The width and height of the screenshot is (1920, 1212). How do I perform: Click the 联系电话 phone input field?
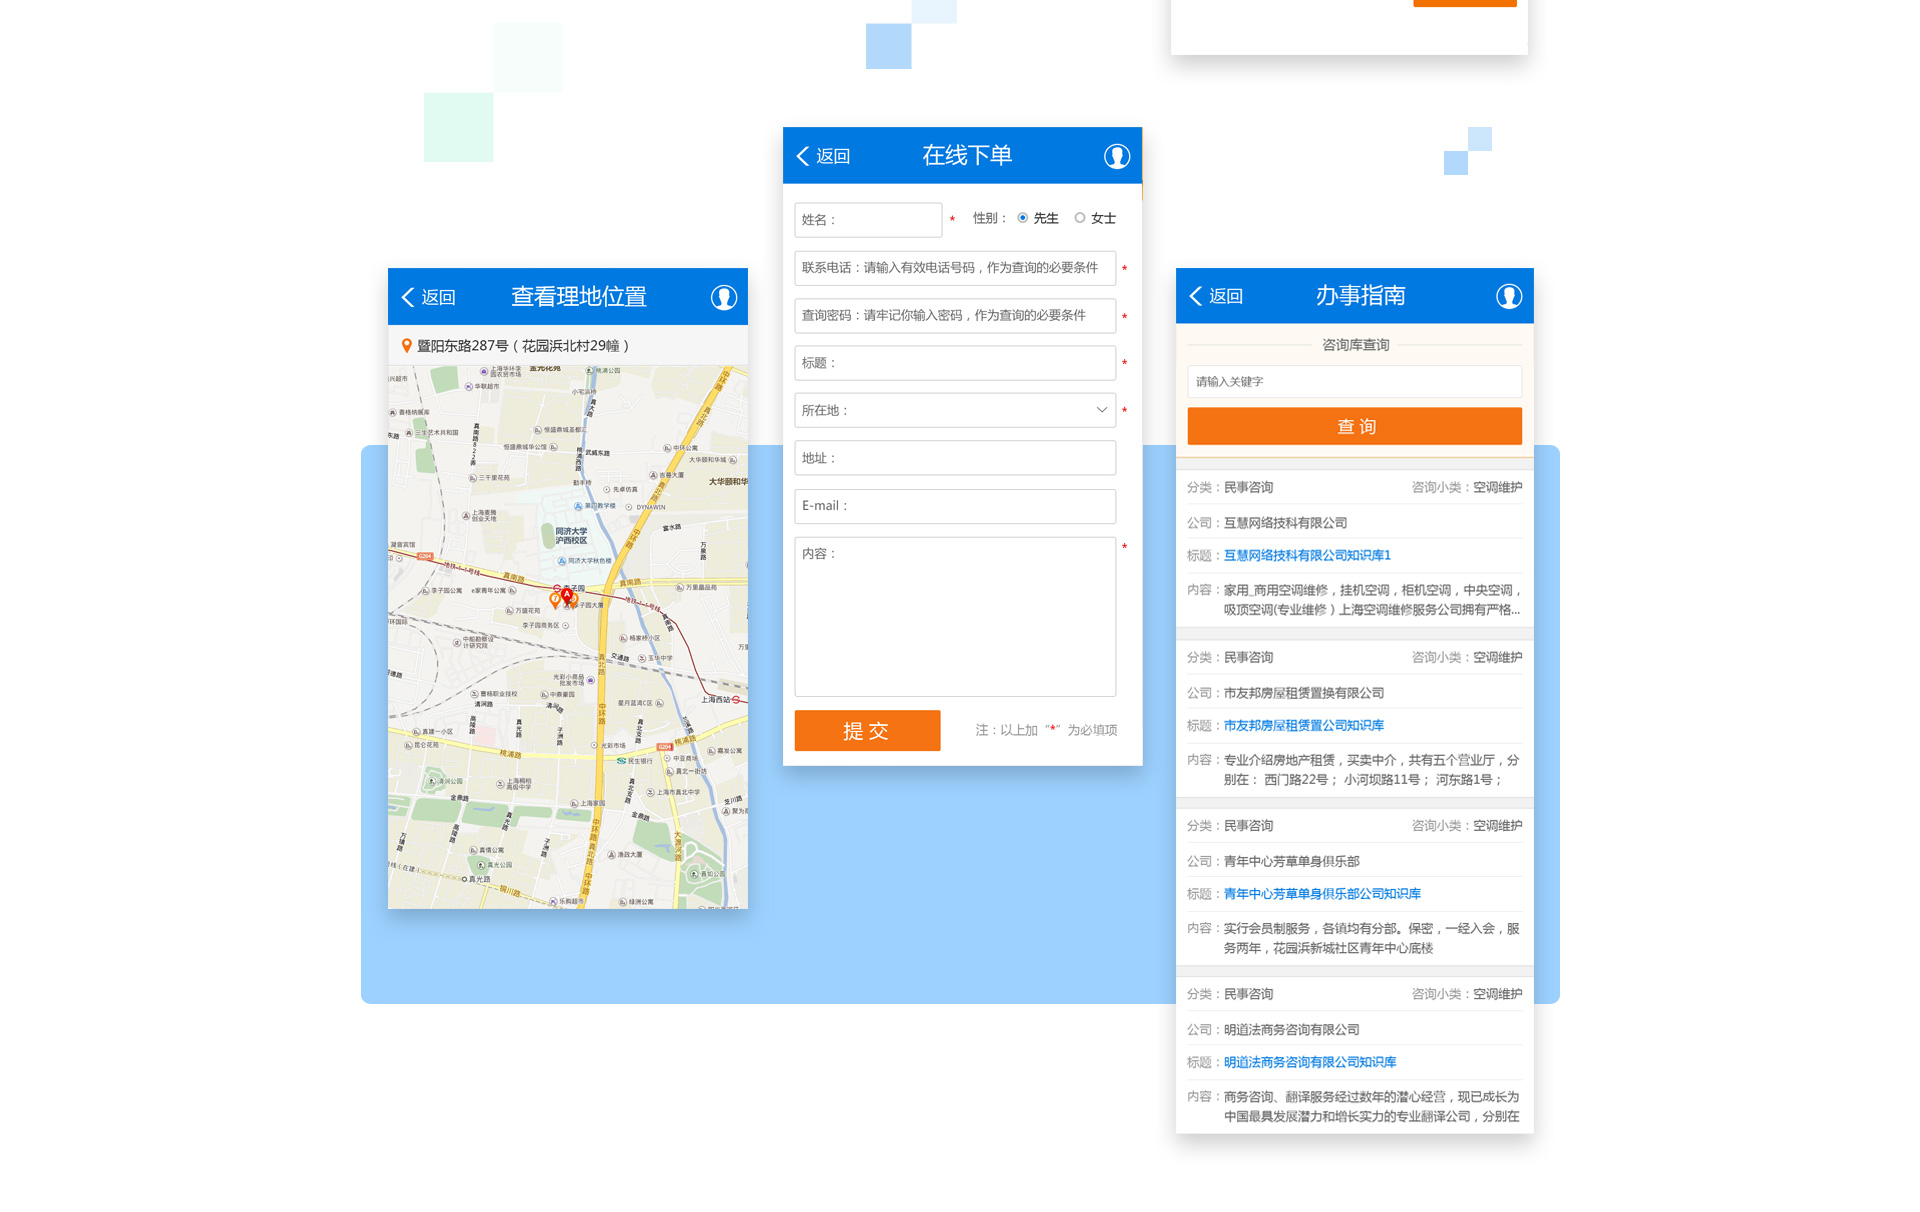[954, 268]
